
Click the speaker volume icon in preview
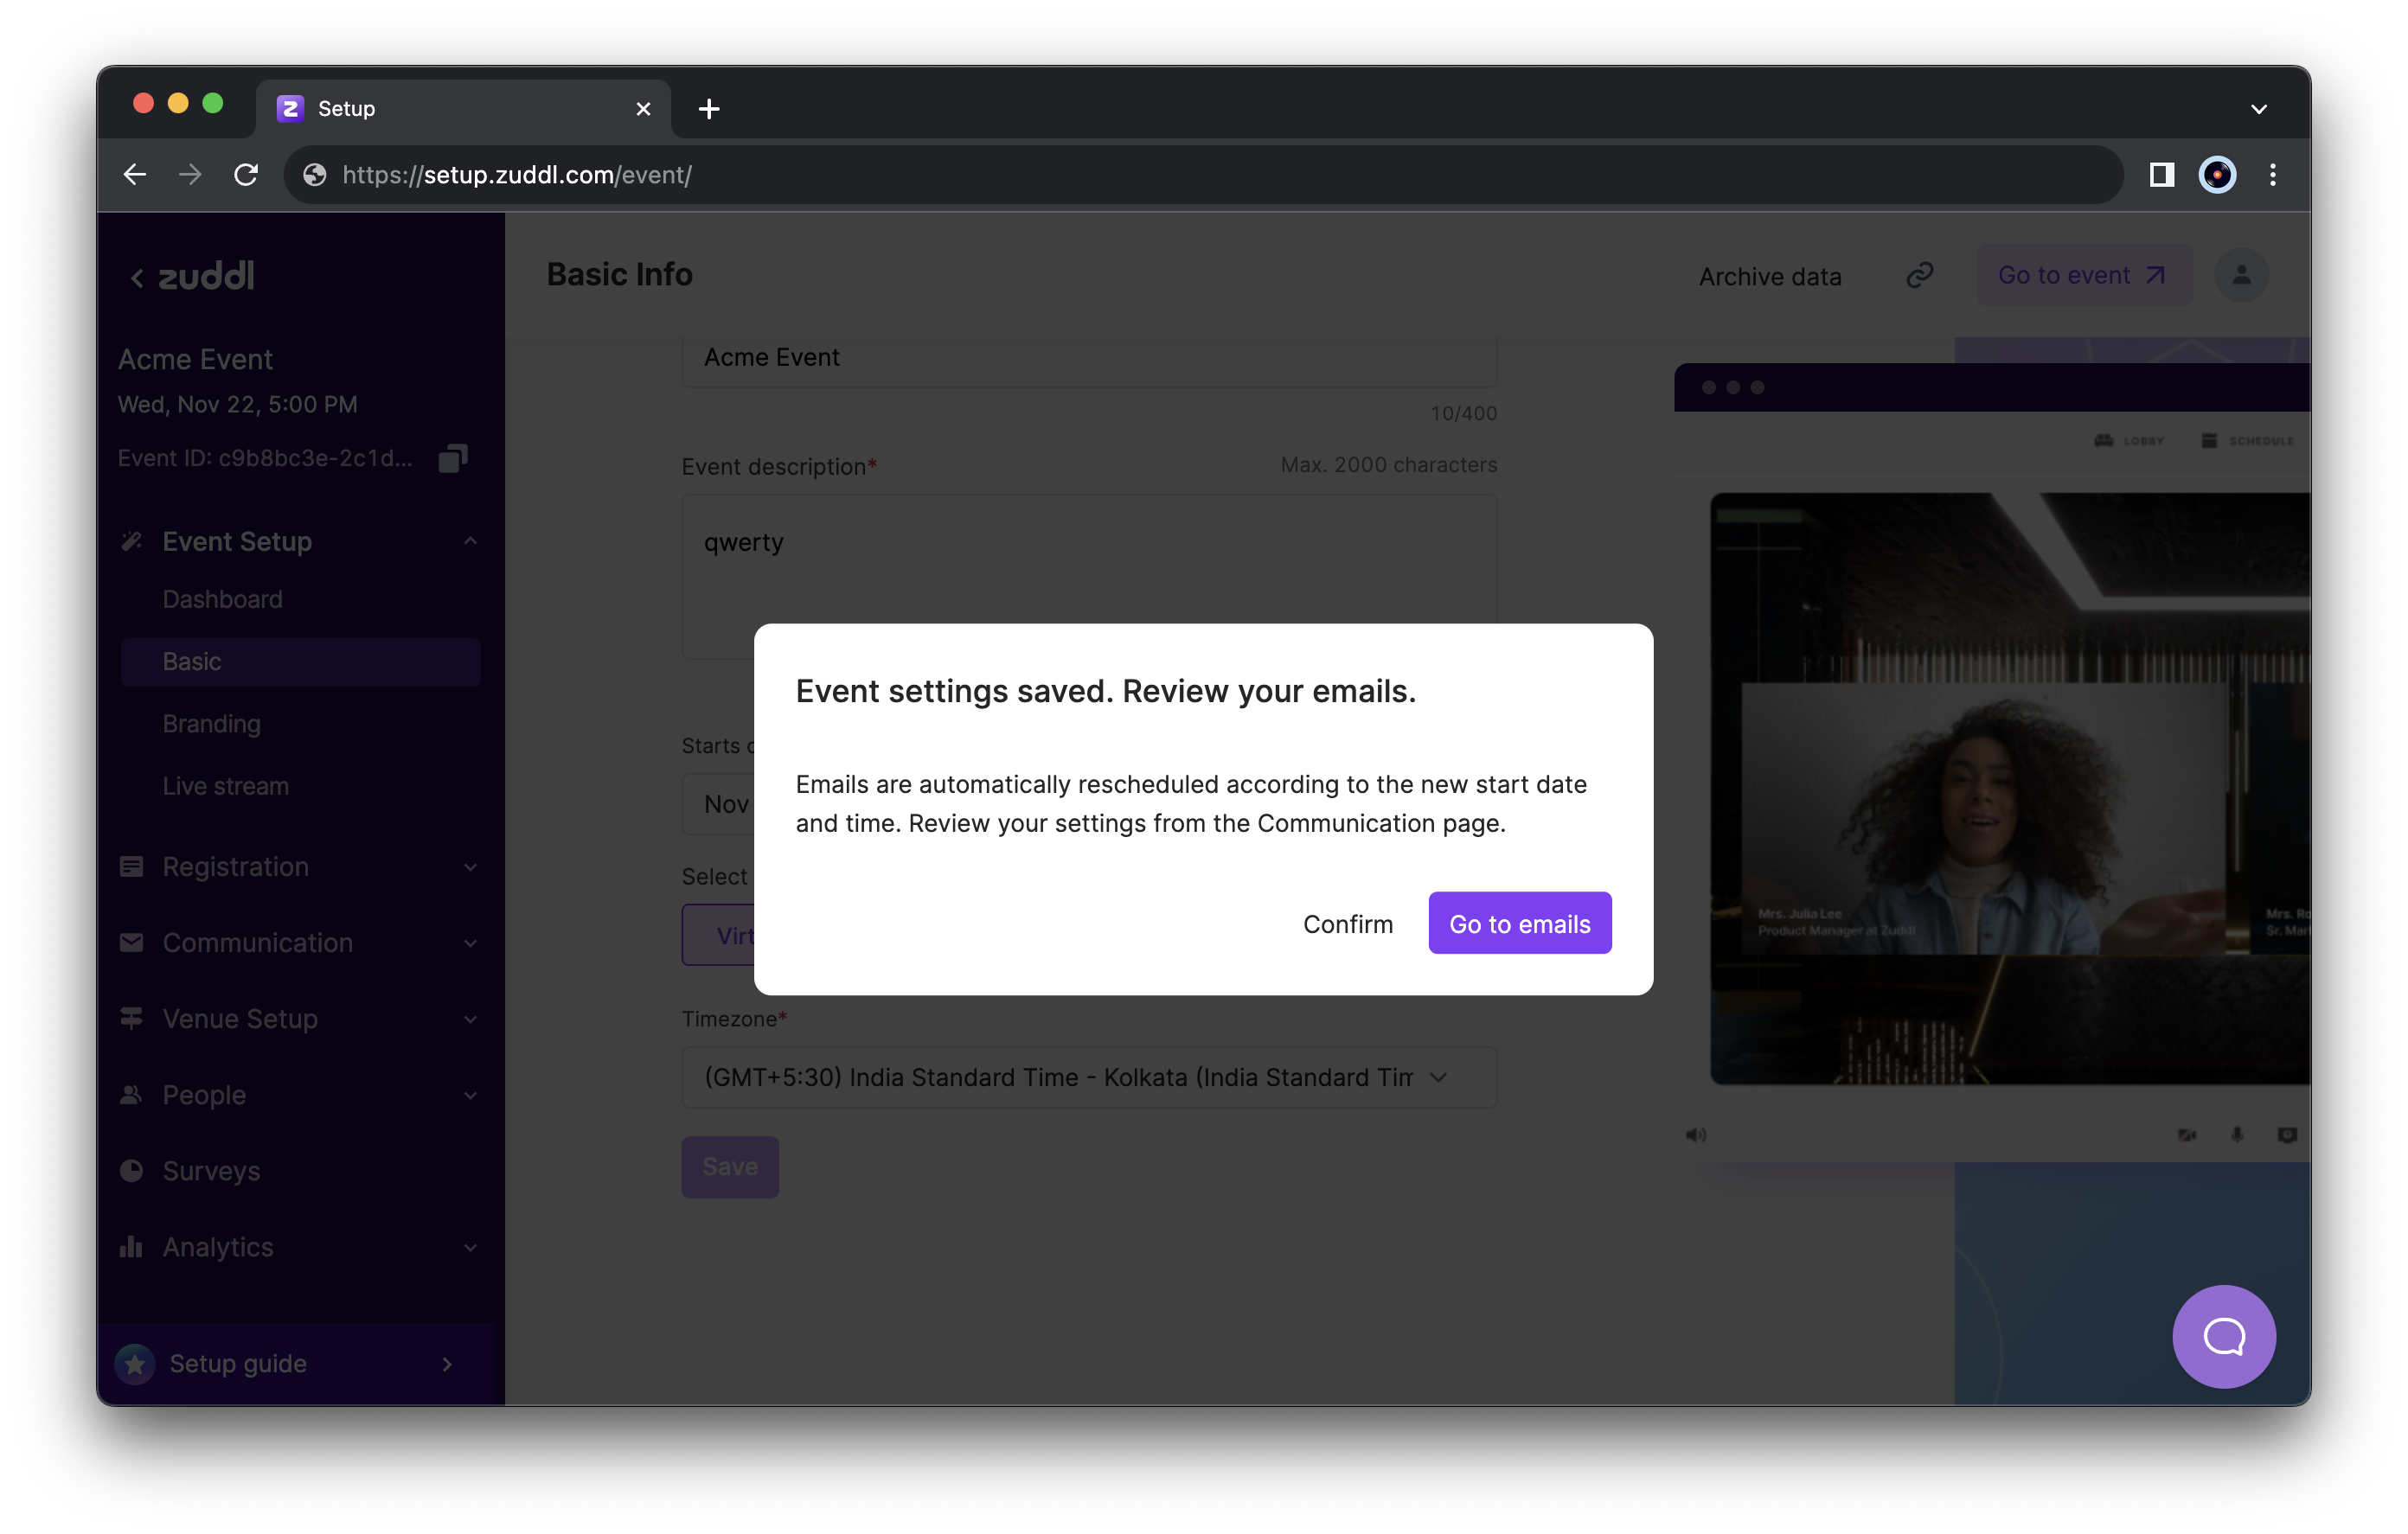tap(1696, 1134)
